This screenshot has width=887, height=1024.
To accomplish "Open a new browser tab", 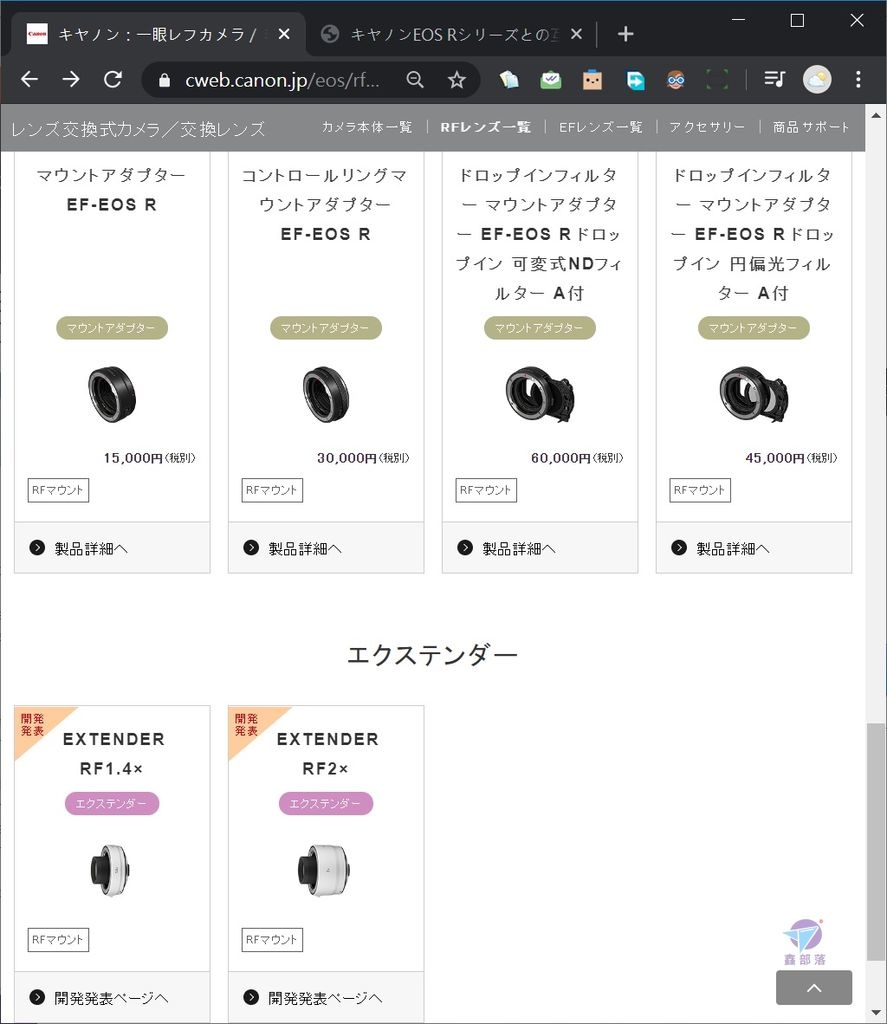I will tap(625, 34).
